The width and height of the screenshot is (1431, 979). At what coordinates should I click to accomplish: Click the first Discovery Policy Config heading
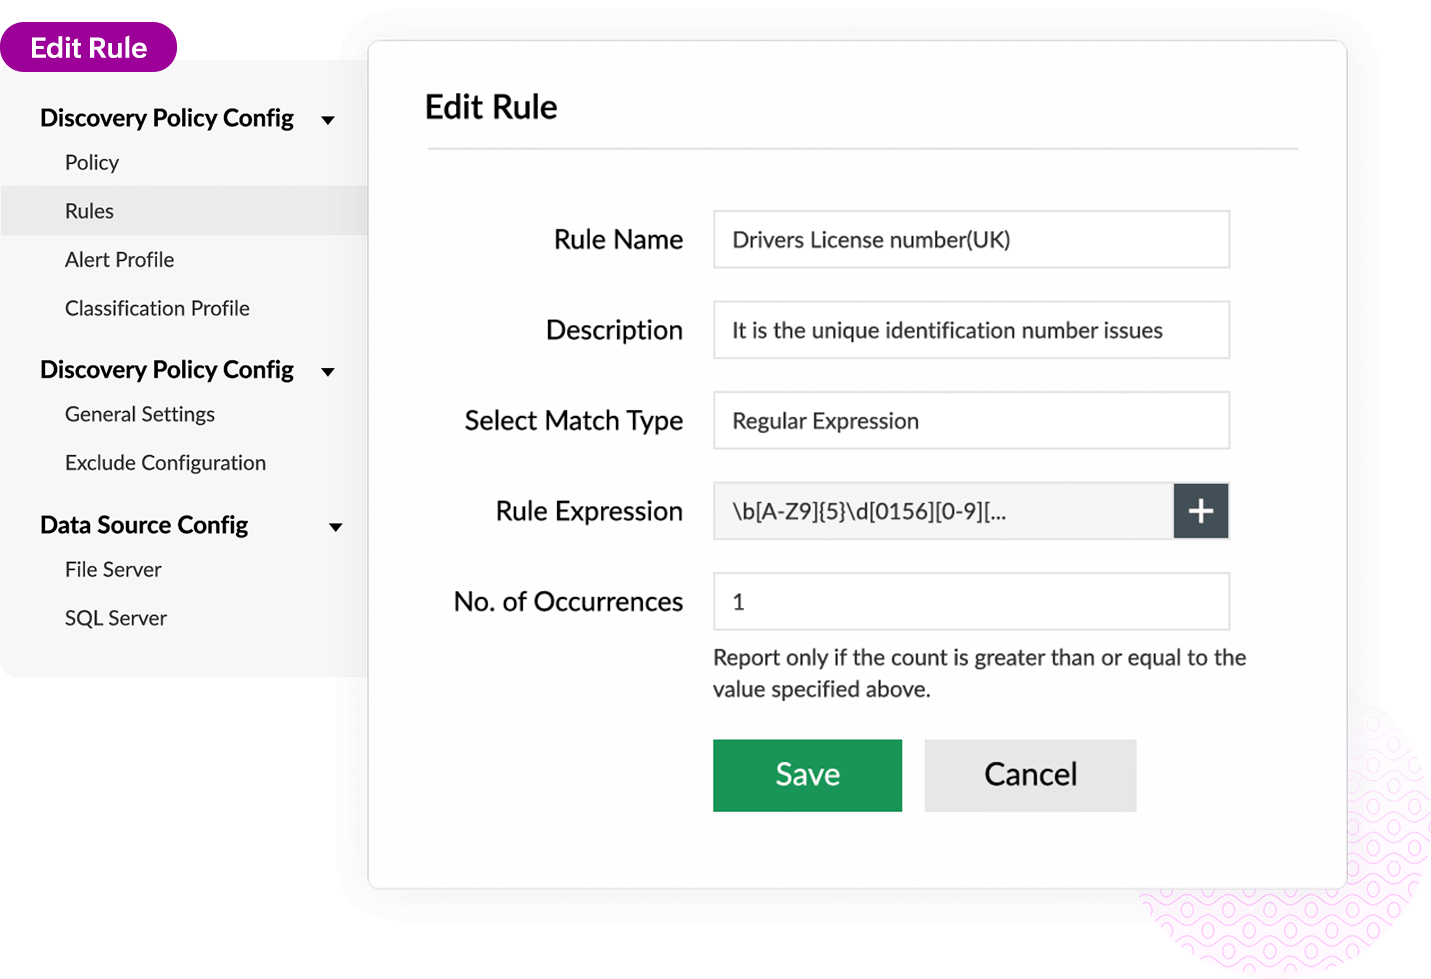tap(167, 118)
